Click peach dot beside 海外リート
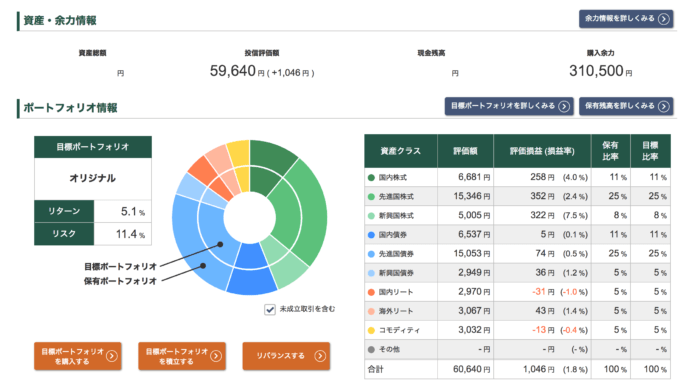The image size is (680, 389). point(371,311)
